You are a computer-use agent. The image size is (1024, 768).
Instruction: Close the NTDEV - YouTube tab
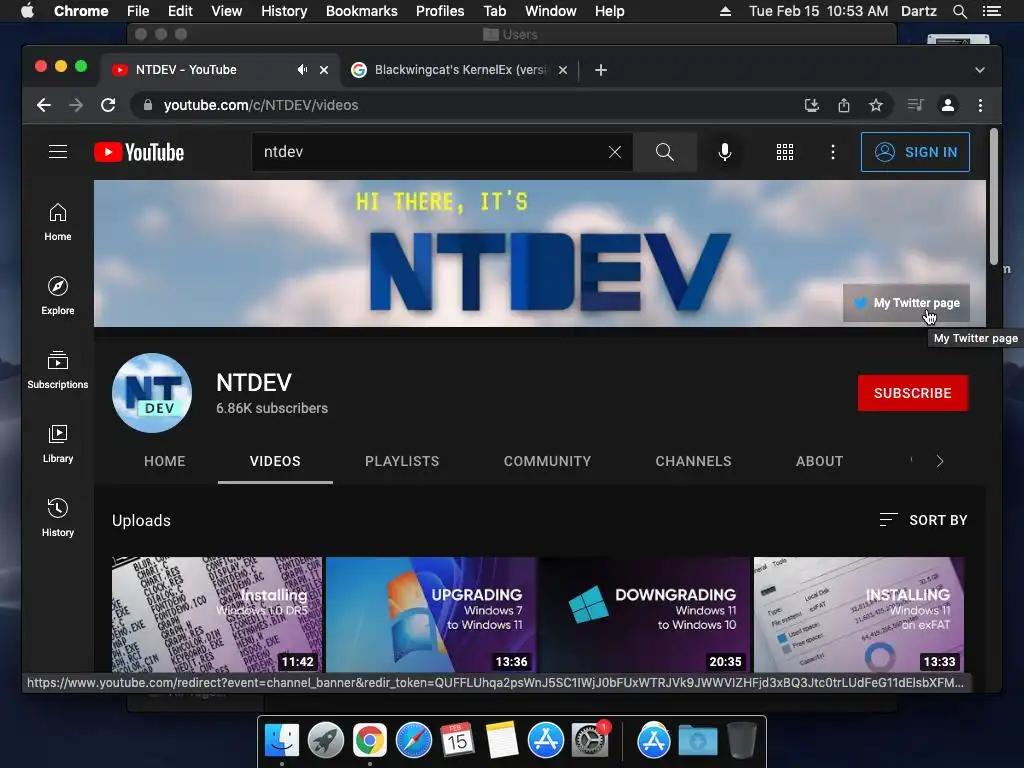pos(324,70)
